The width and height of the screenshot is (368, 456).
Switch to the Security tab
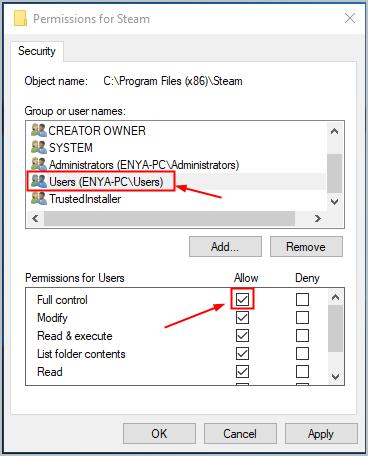[37, 51]
